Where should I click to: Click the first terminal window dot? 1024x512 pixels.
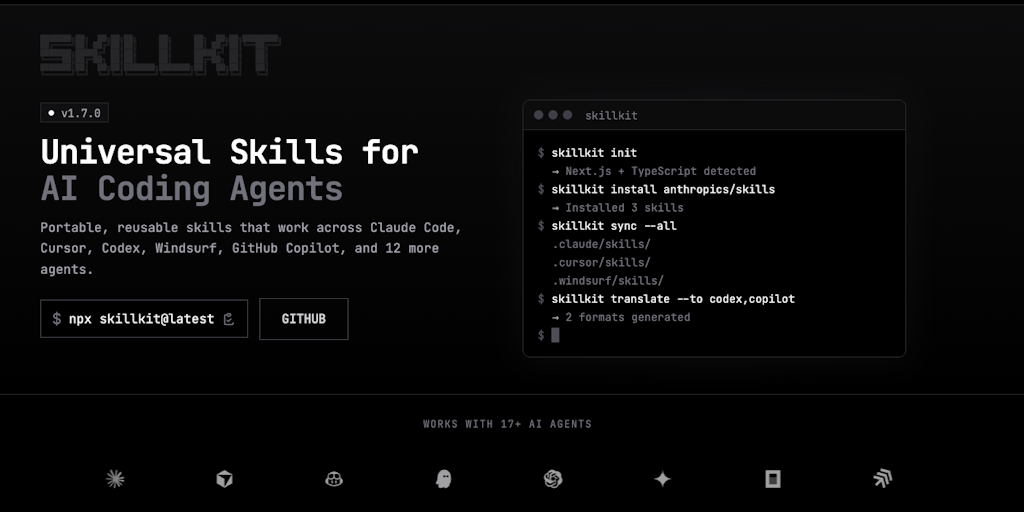point(539,115)
